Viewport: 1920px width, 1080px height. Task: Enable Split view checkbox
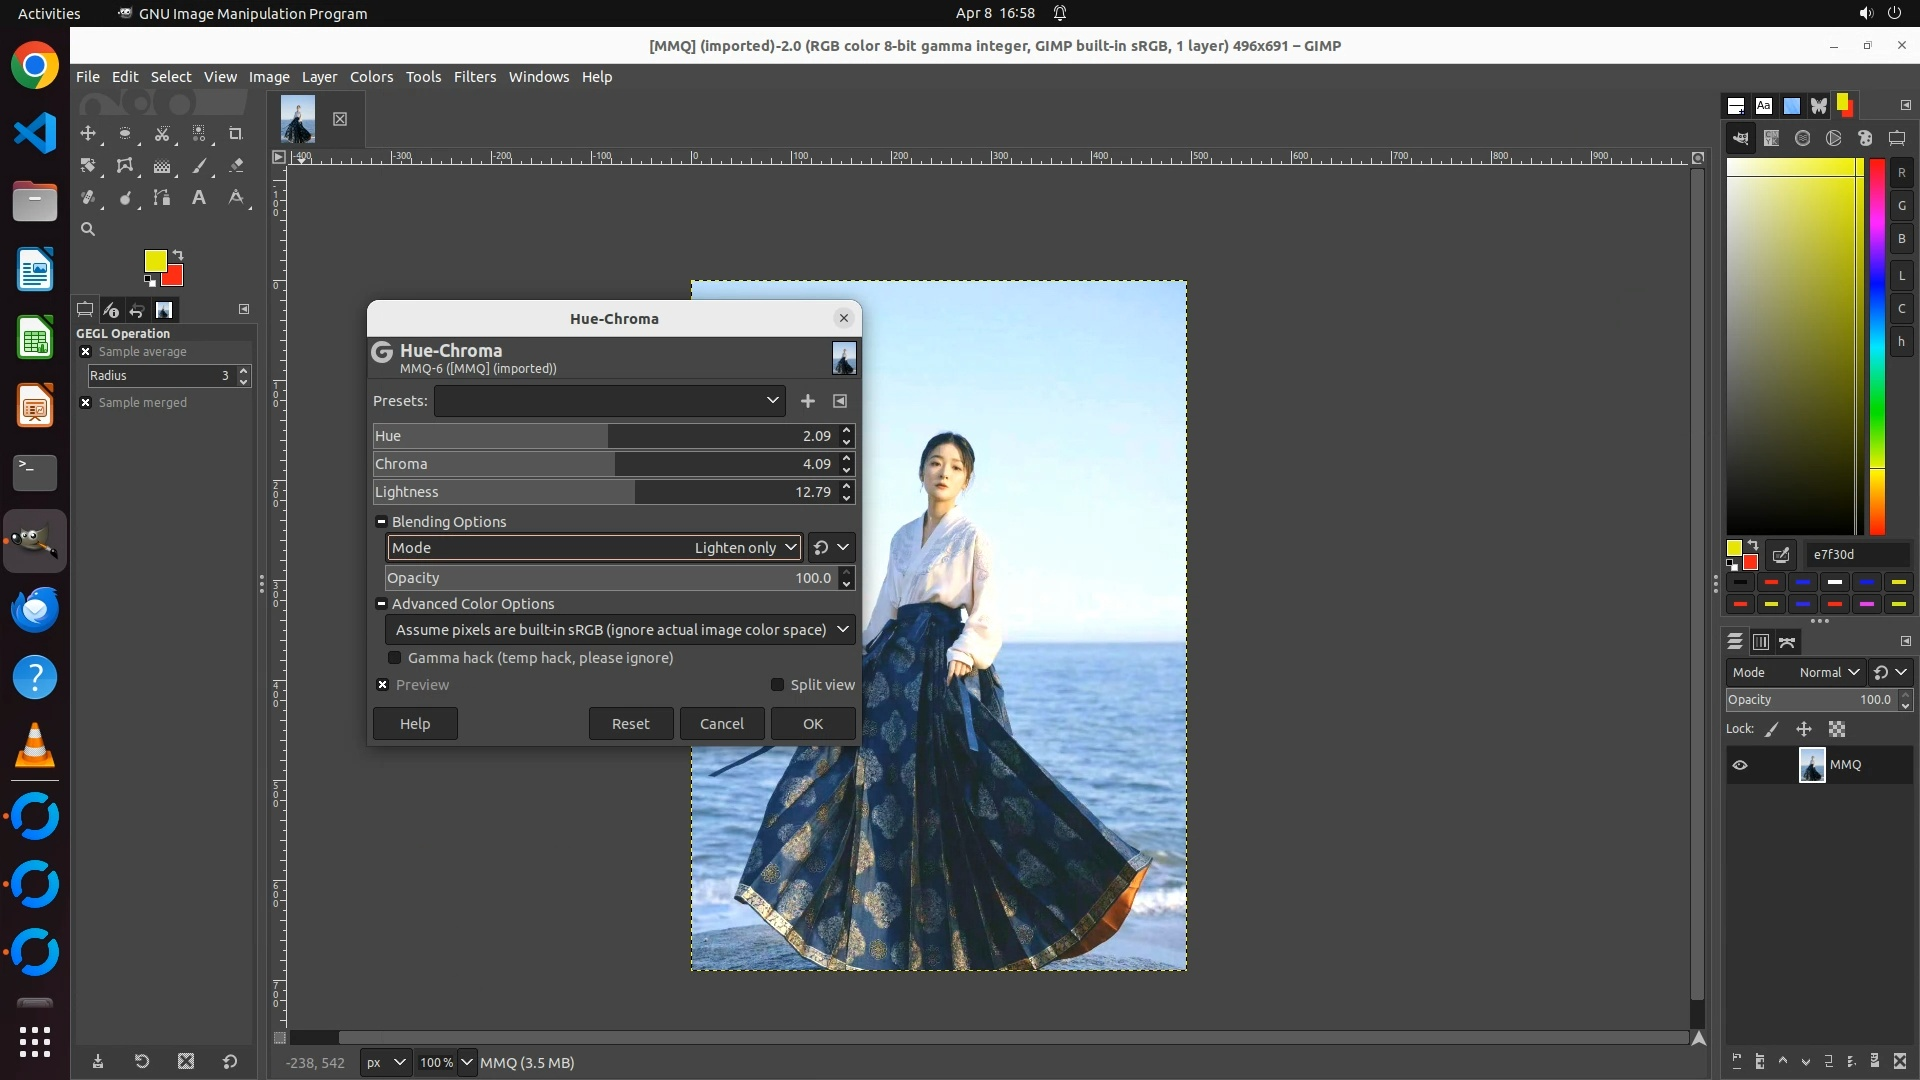(x=777, y=685)
